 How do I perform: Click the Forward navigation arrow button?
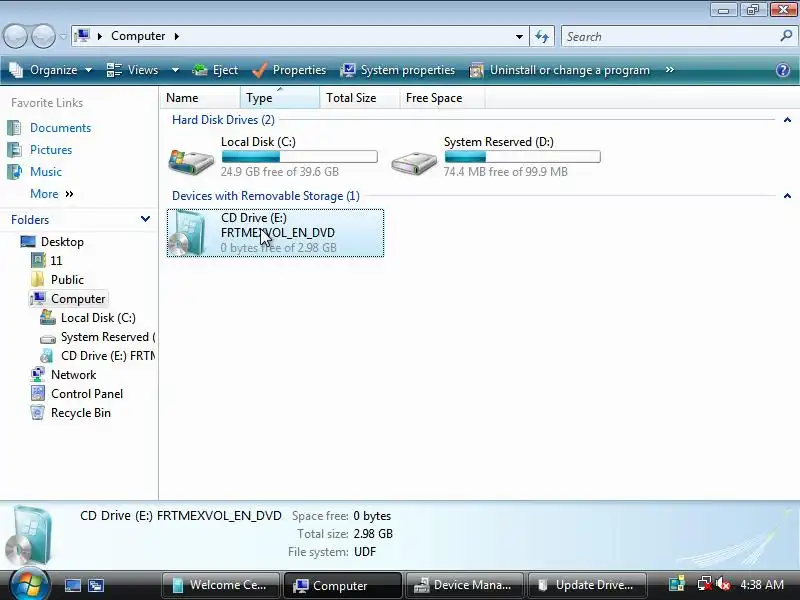tap(43, 36)
